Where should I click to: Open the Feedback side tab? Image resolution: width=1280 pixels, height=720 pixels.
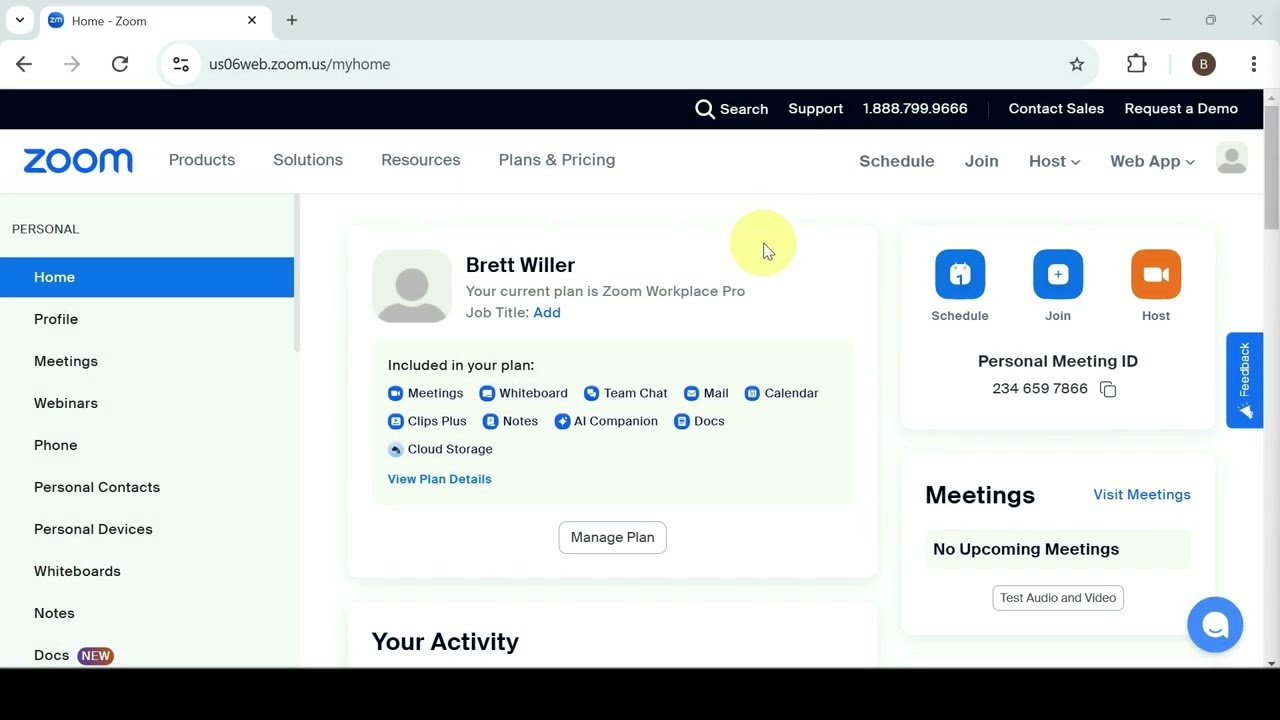coord(1245,380)
